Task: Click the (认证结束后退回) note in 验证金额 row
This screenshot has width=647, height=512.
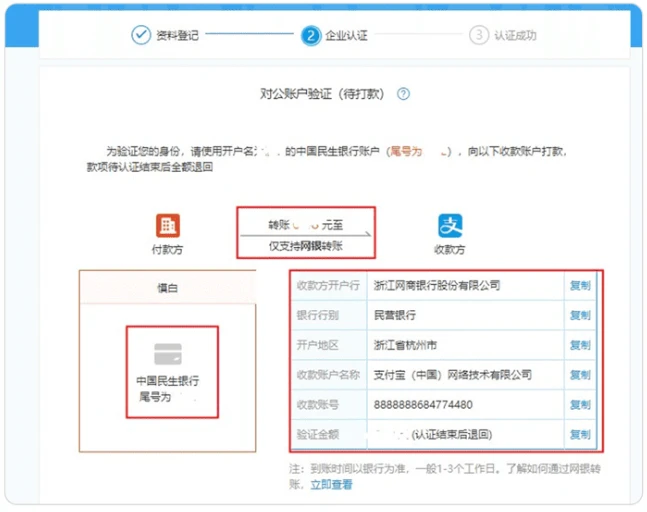Action: tap(451, 434)
